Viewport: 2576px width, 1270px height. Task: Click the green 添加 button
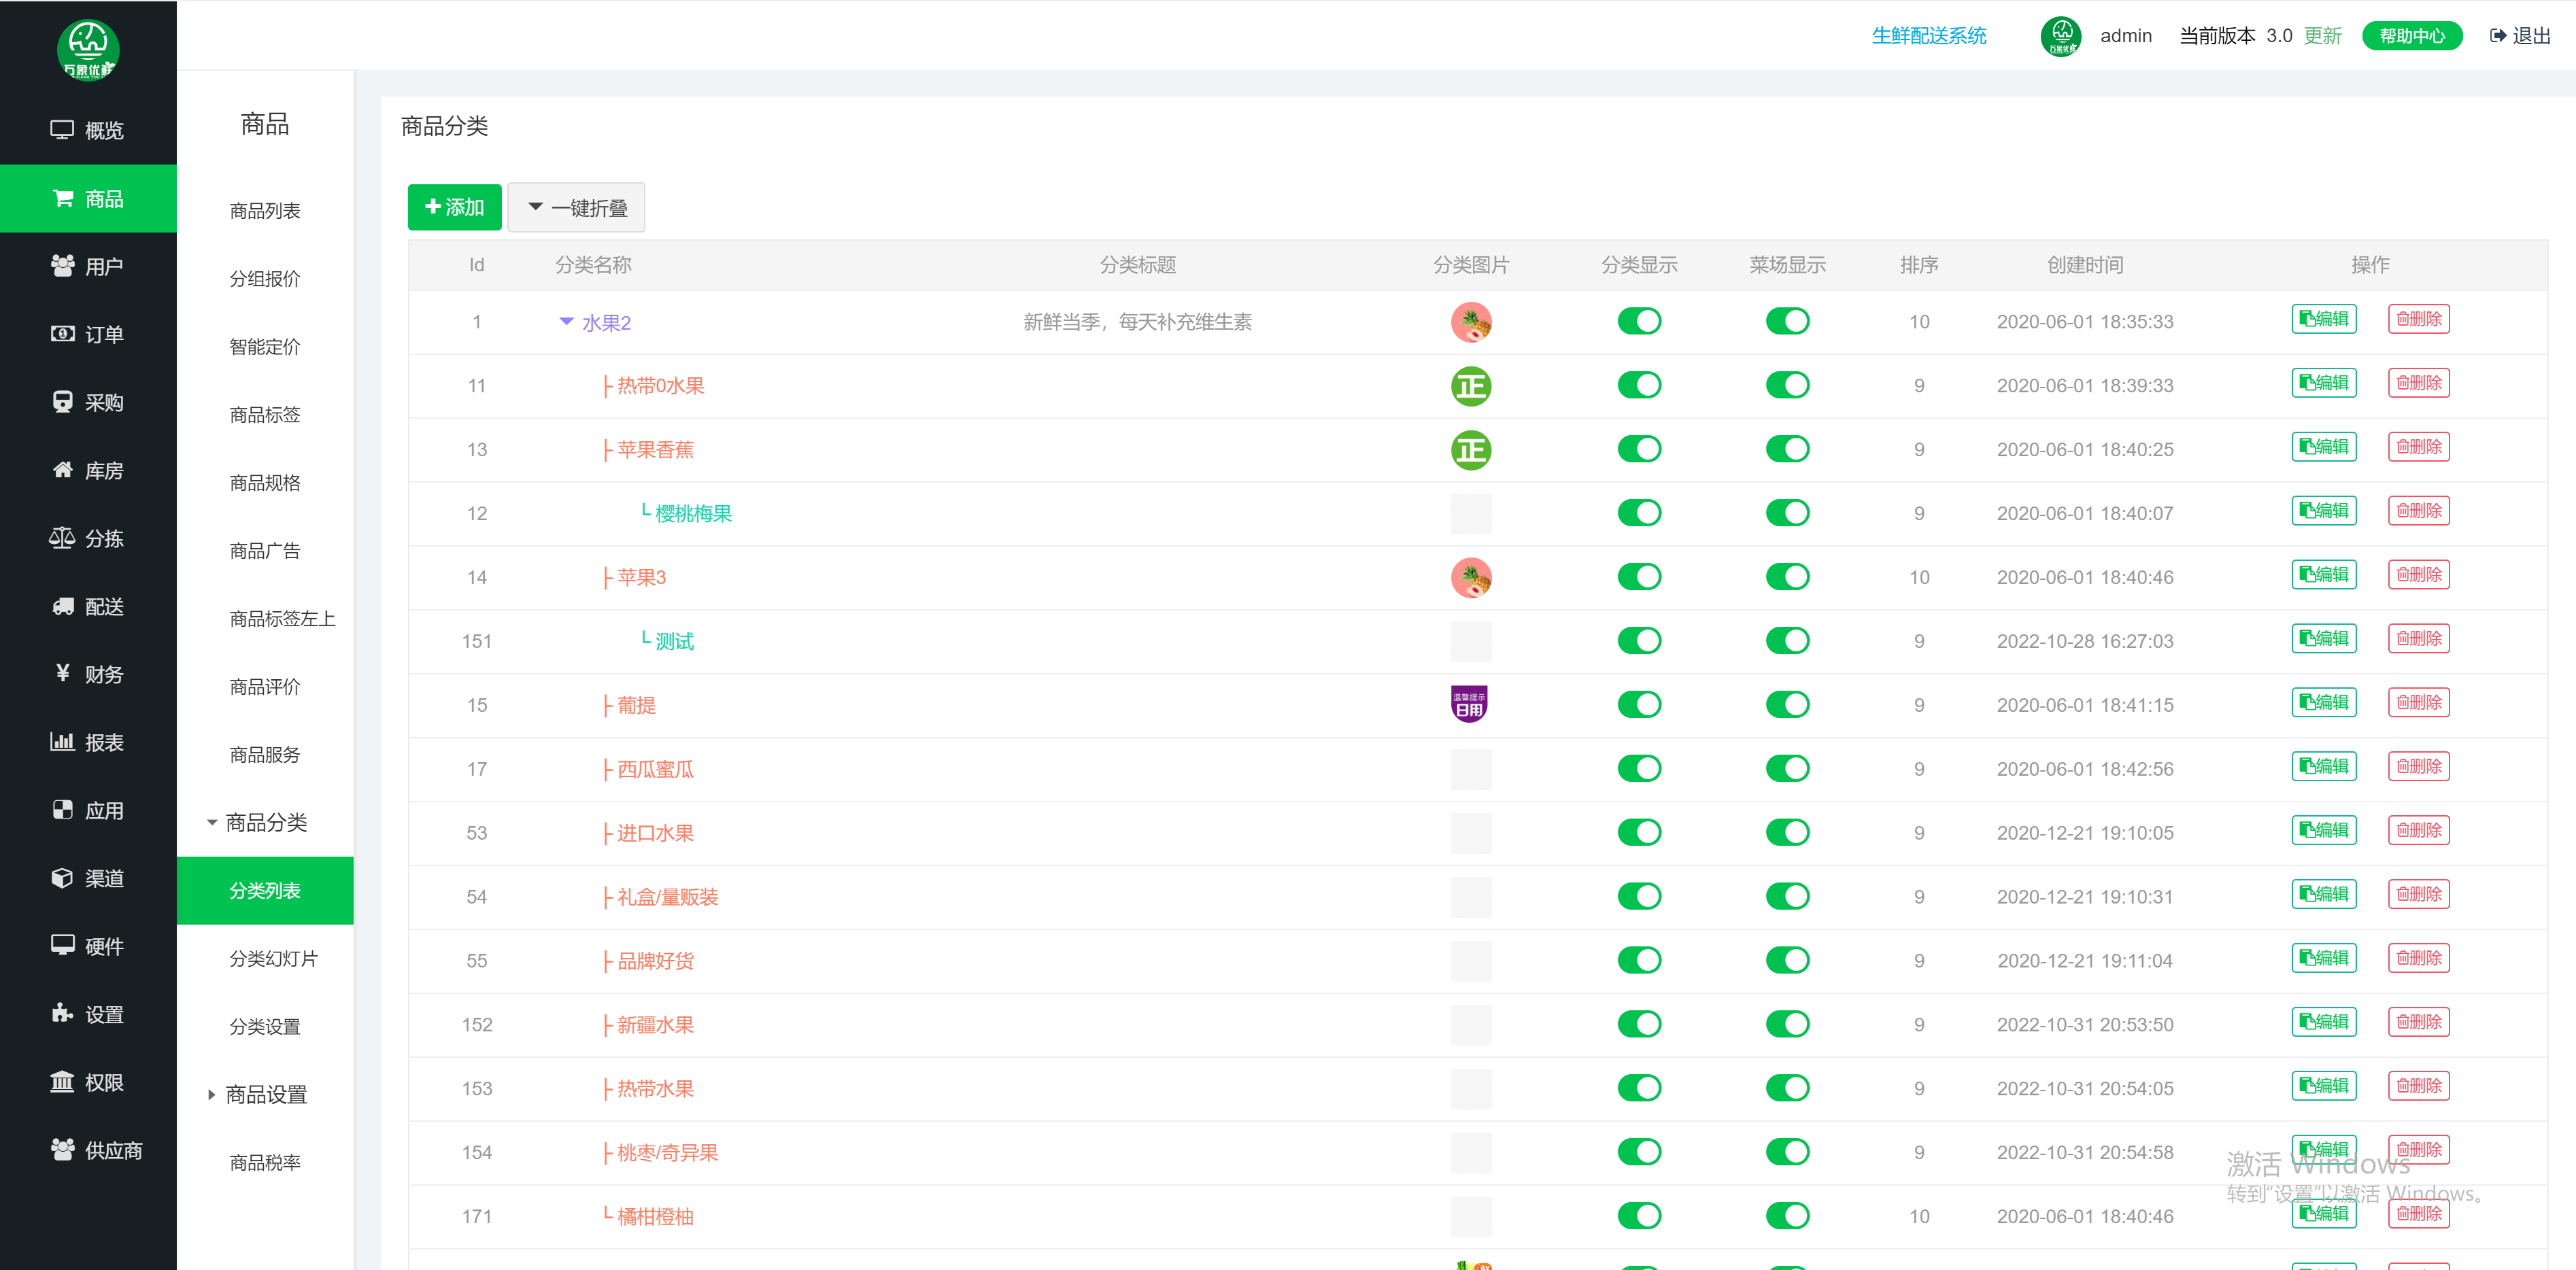coord(454,207)
